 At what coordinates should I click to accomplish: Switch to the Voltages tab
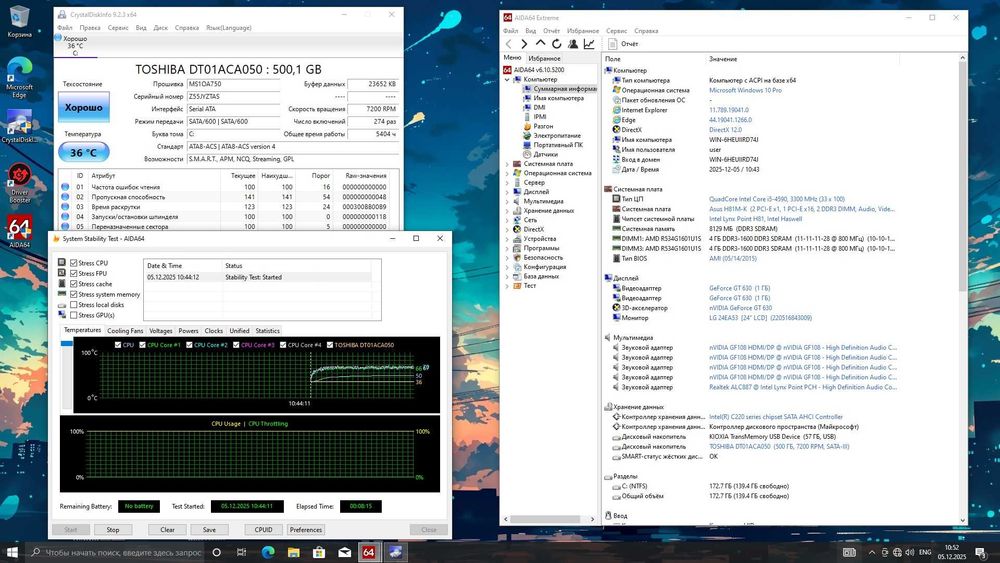(161, 331)
